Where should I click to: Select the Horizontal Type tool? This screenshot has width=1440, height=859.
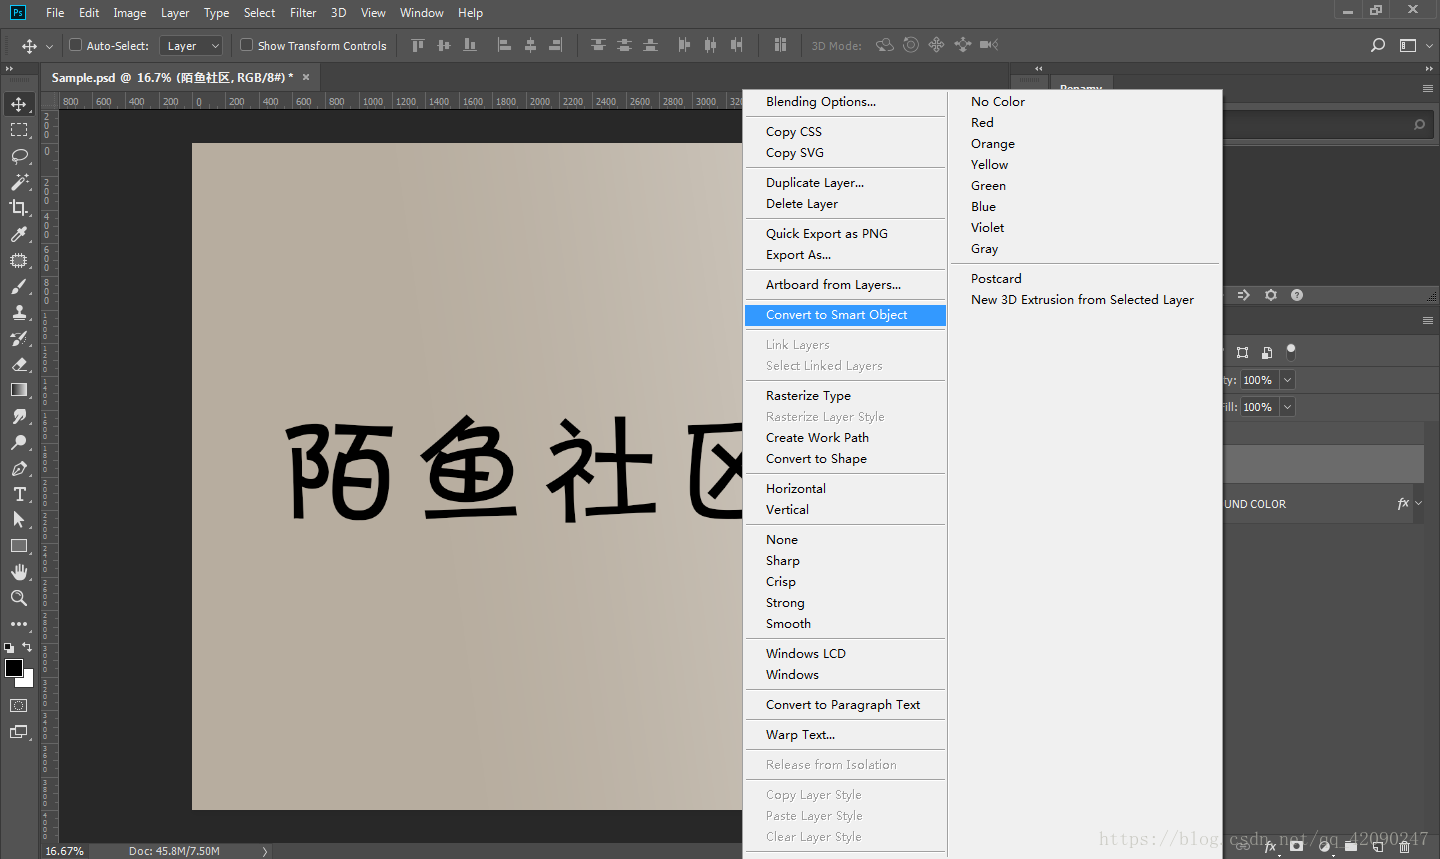pos(19,494)
